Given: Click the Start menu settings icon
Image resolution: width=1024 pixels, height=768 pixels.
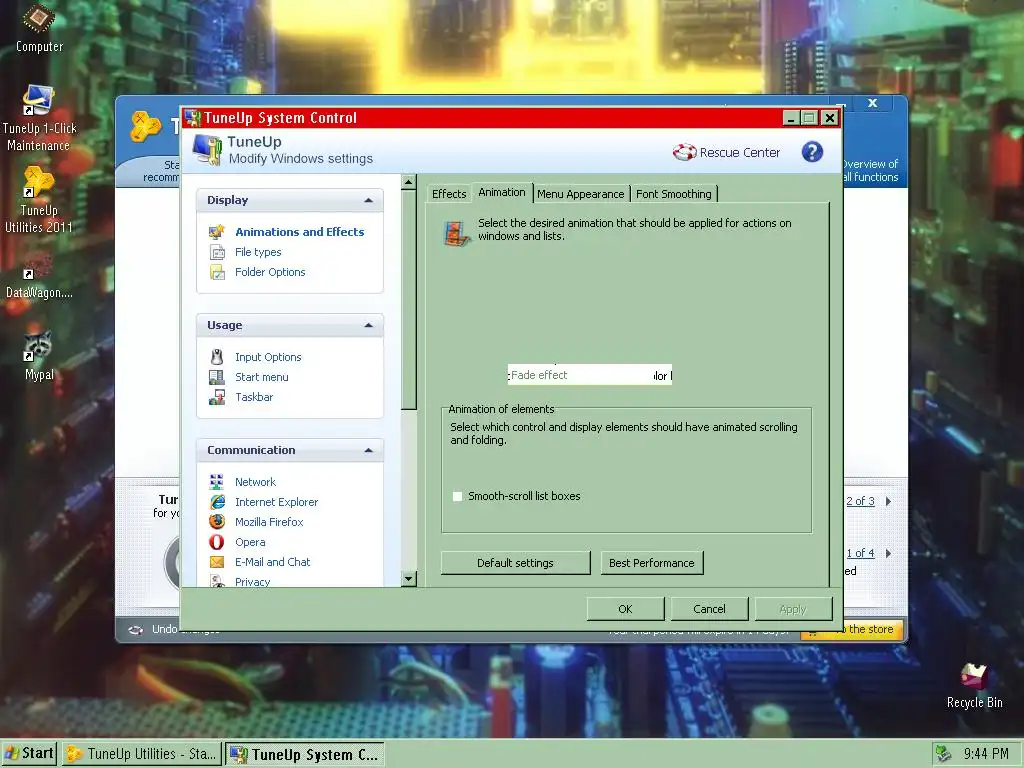Looking at the screenshot, I should 217,377.
